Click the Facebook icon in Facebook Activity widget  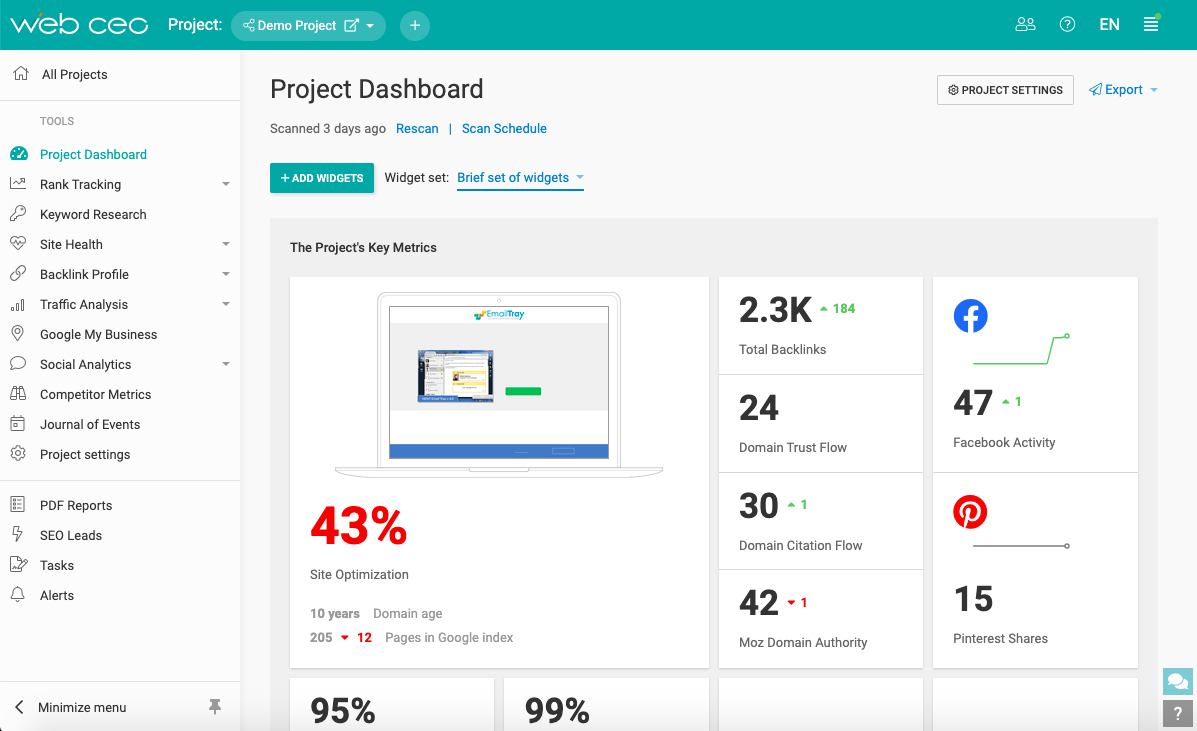coord(970,316)
